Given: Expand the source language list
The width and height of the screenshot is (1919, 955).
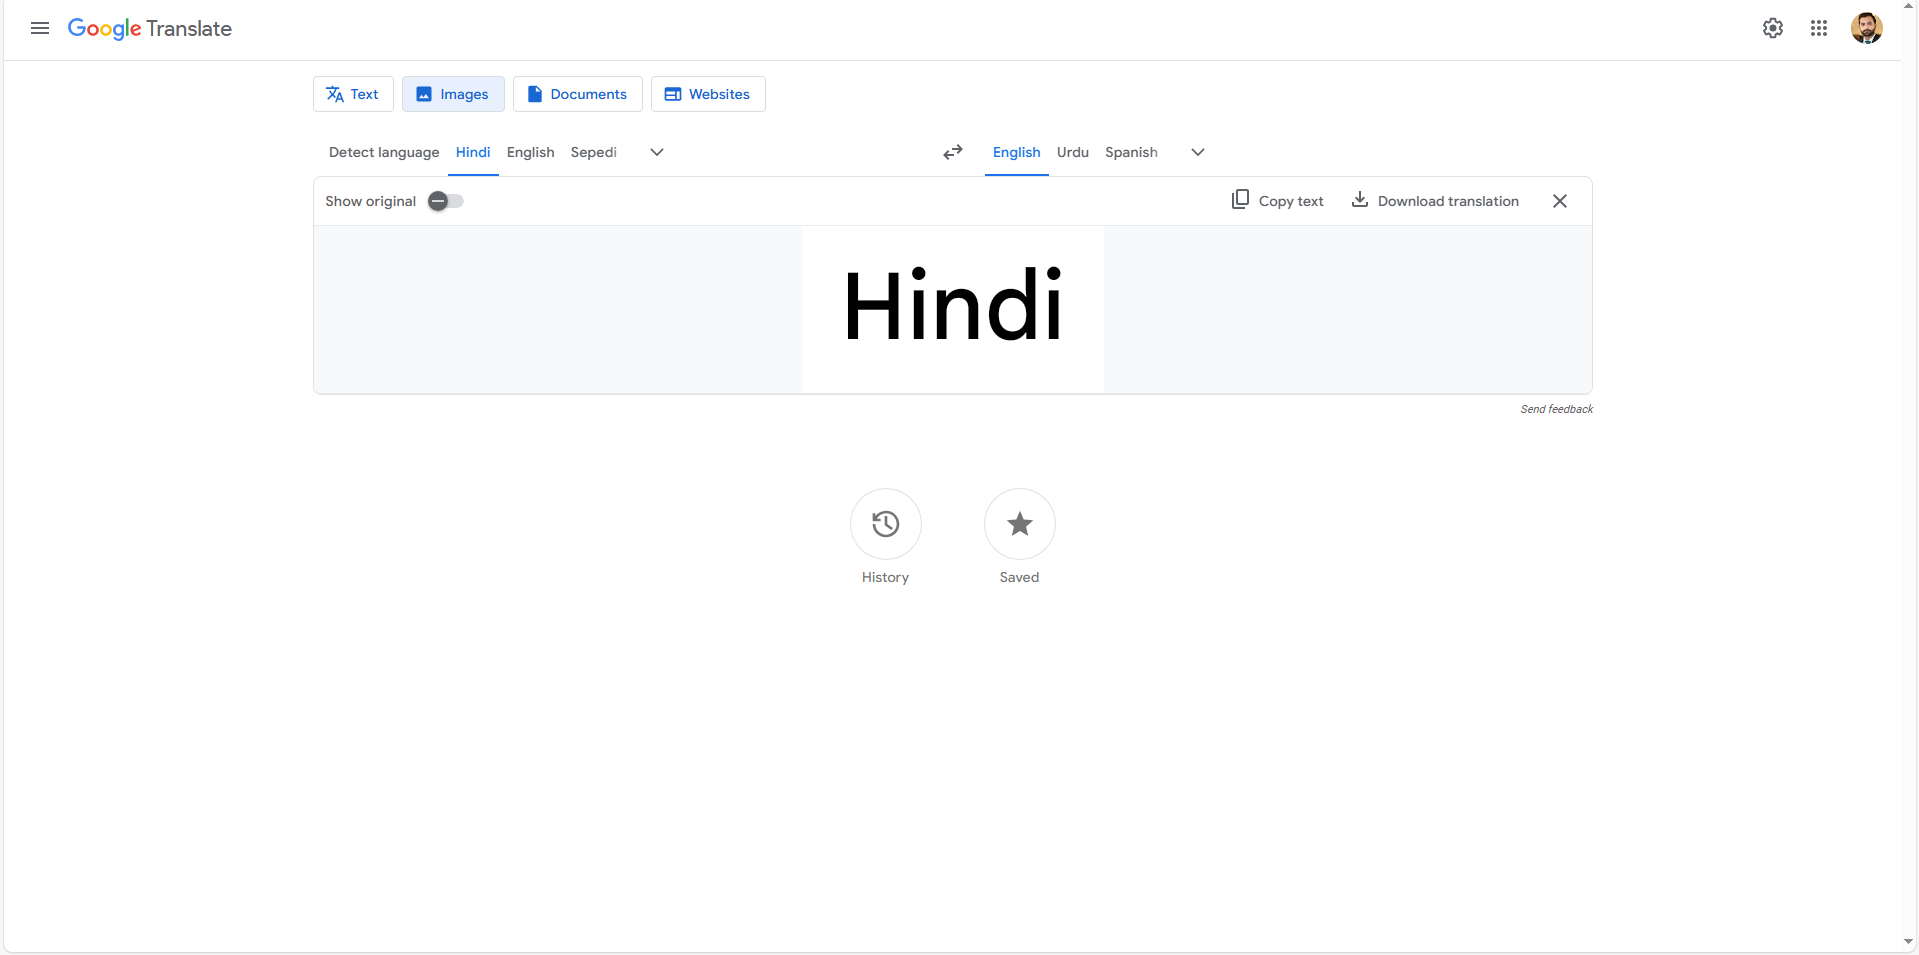Looking at the screenshot, I should [656, 152].
